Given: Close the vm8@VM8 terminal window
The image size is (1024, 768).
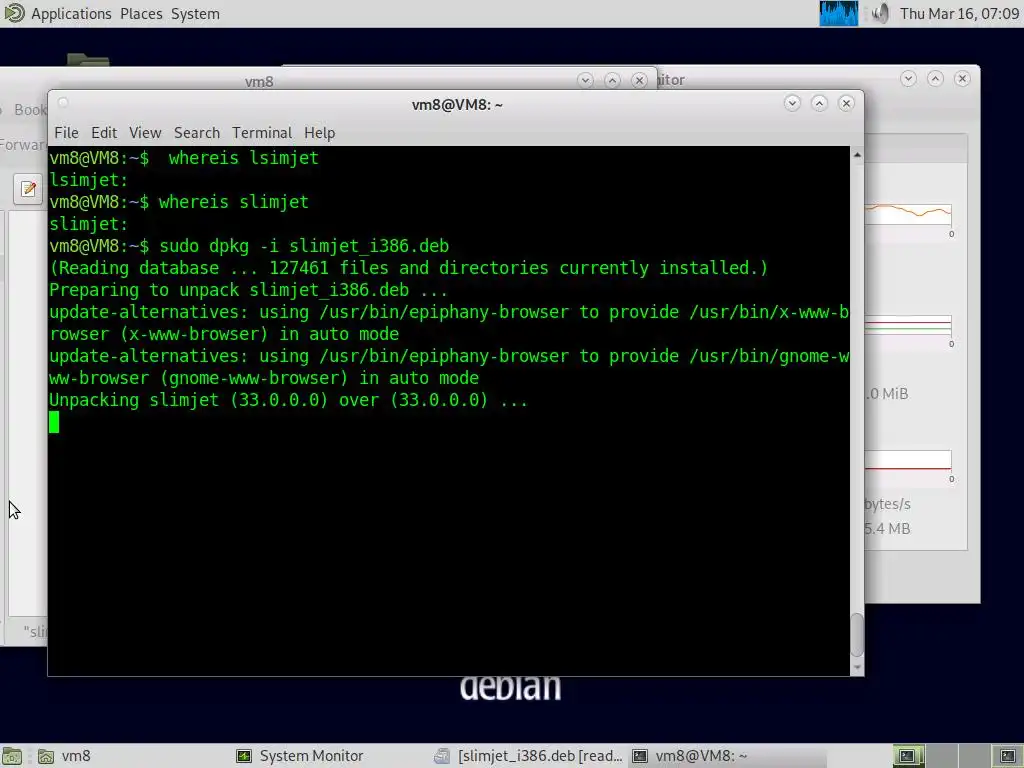Looking at the screenshot, I should pyautogui.click(x=846, y=103).
